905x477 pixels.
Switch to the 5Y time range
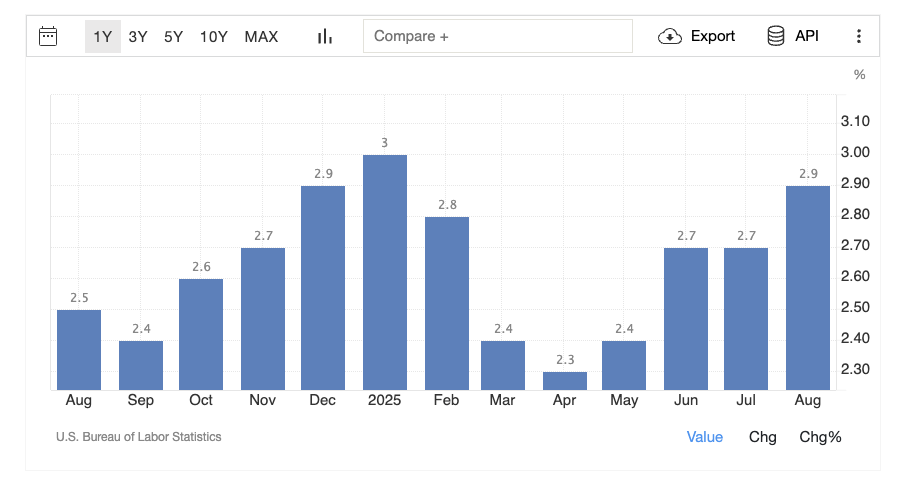point(173,37)
